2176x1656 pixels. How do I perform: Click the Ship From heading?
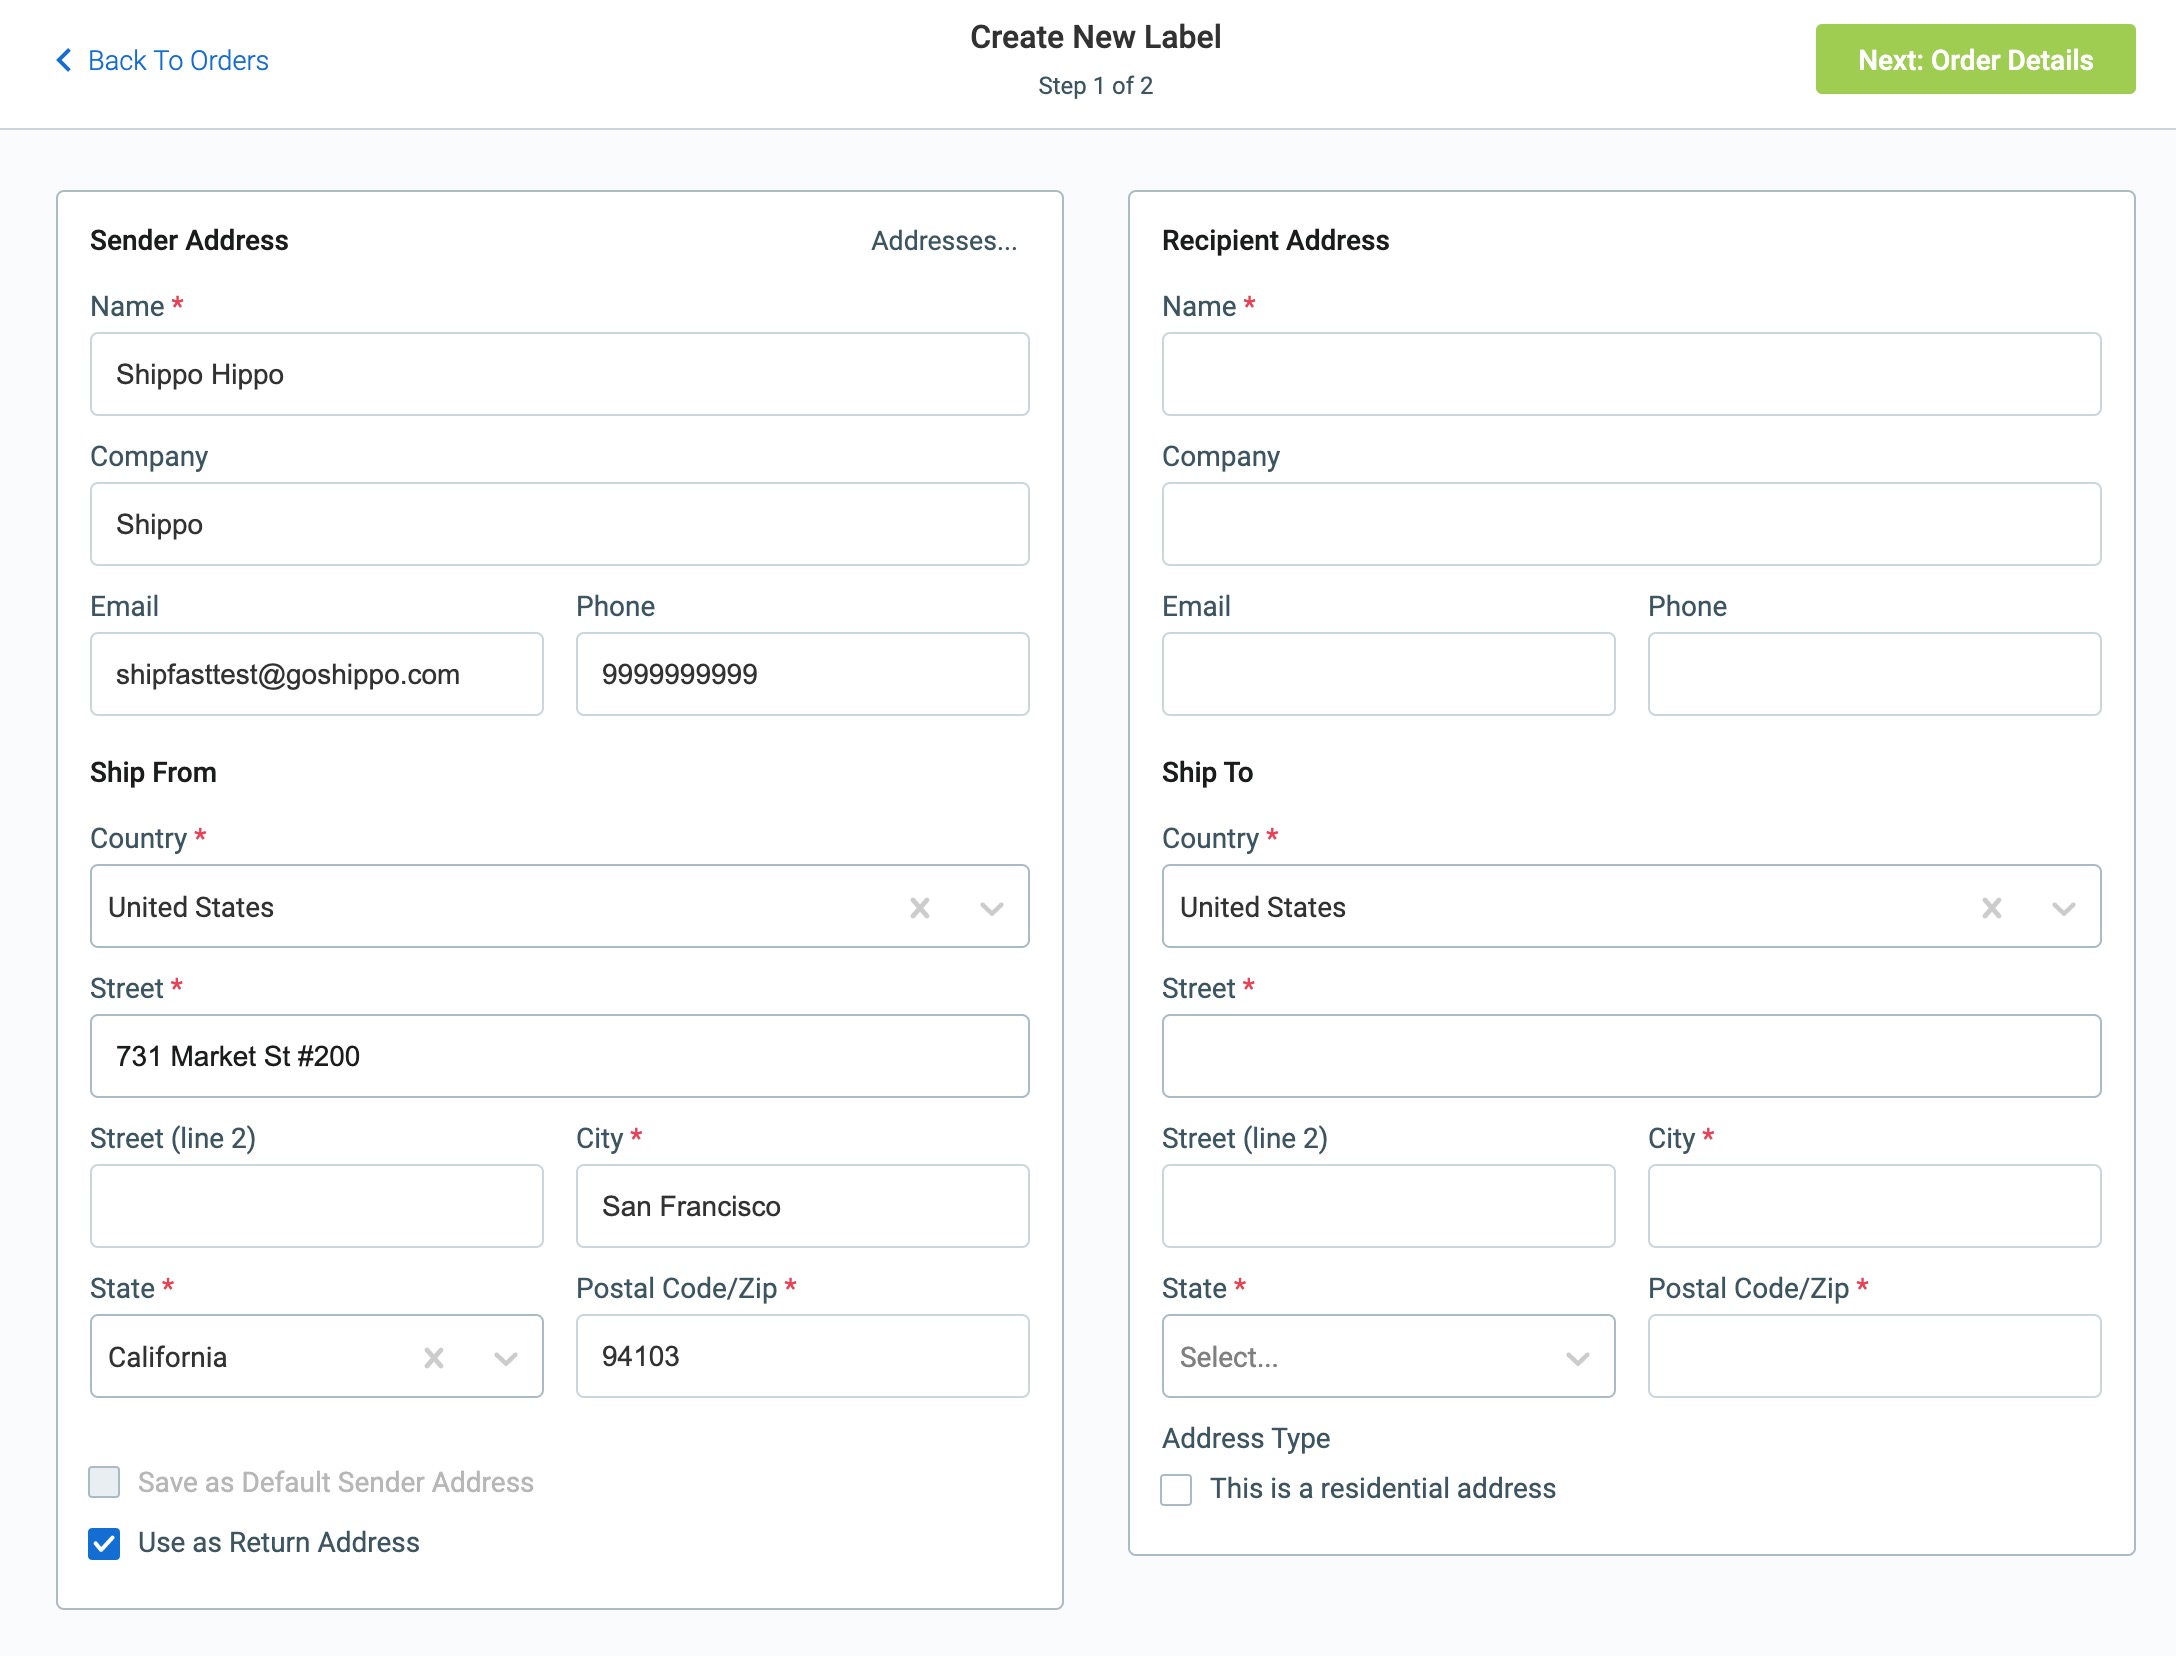point(153,772)
